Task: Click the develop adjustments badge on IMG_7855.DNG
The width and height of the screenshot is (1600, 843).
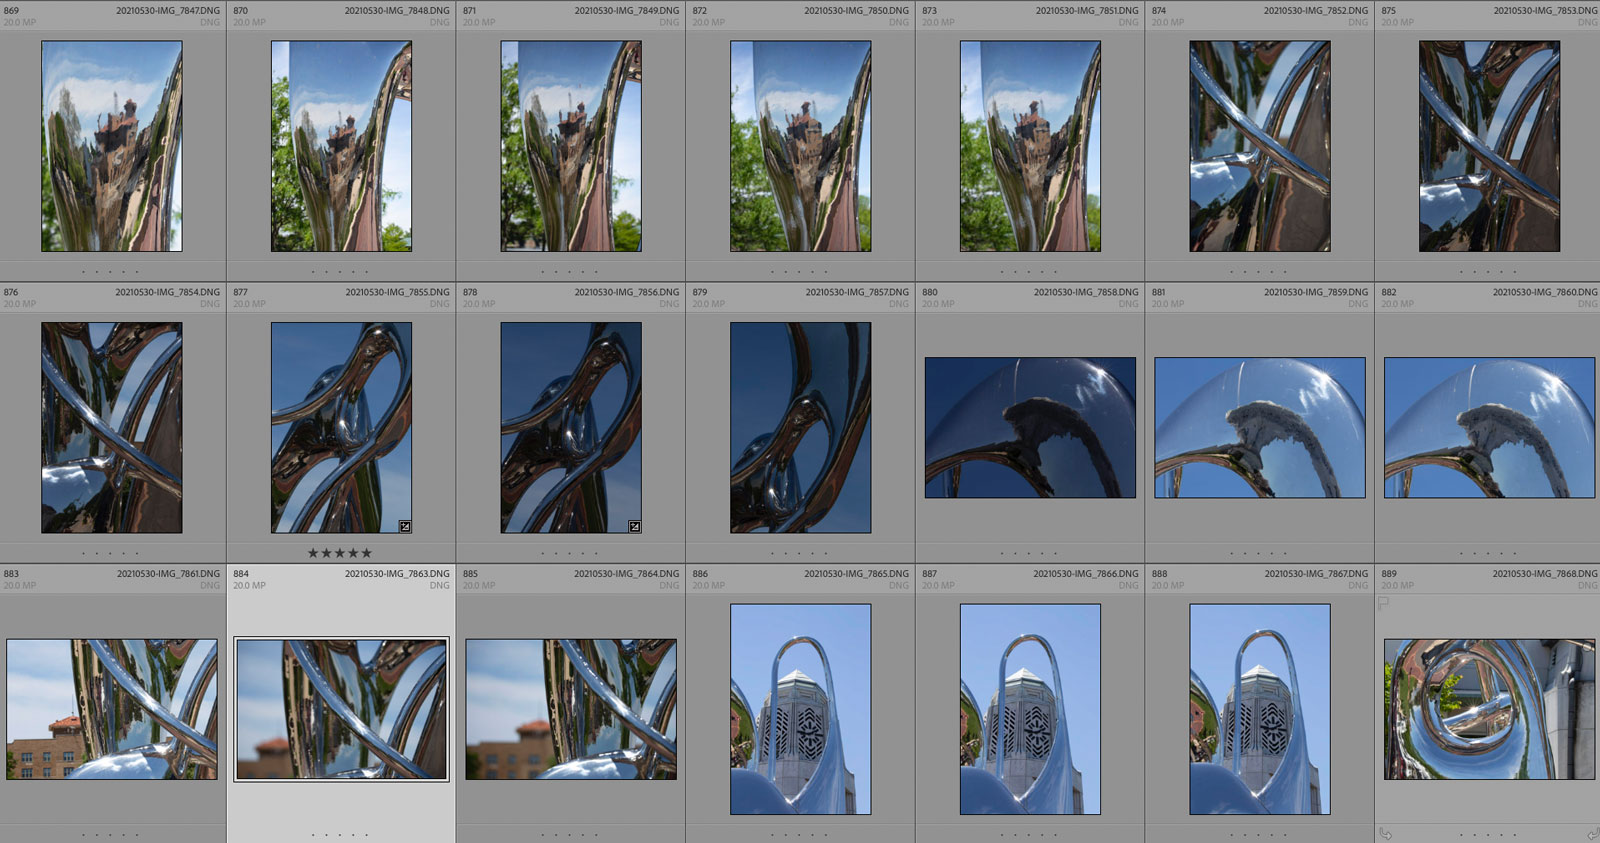Action: (x=405, y=526)
